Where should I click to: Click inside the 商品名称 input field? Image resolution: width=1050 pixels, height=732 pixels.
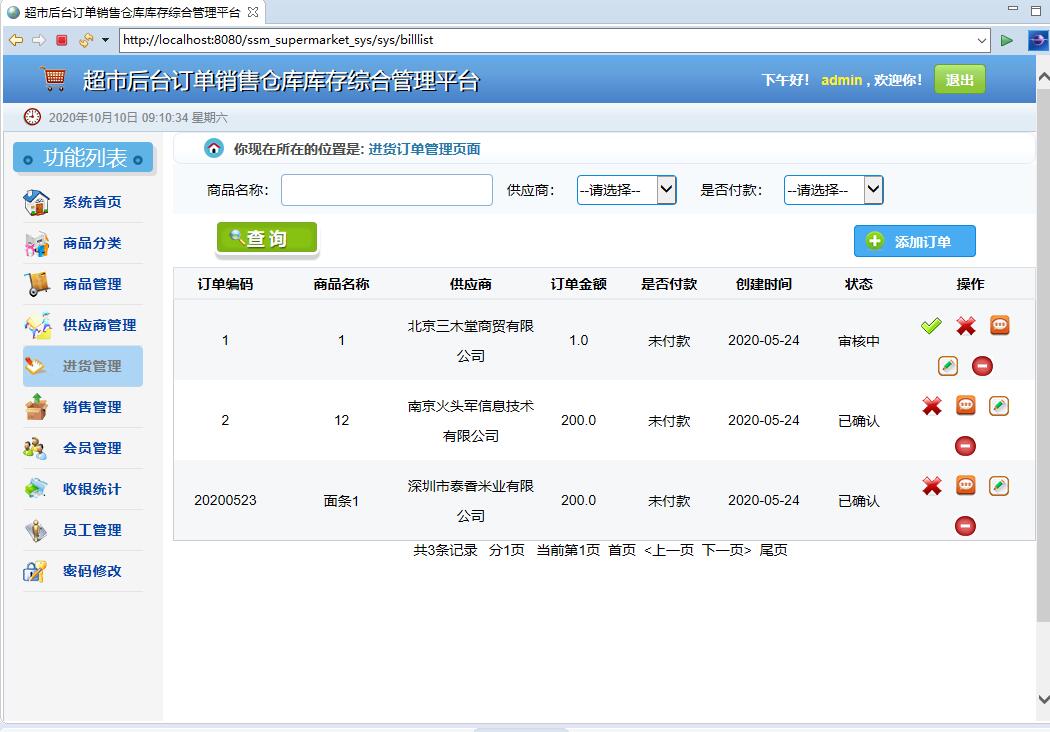(x=386, y=189)
